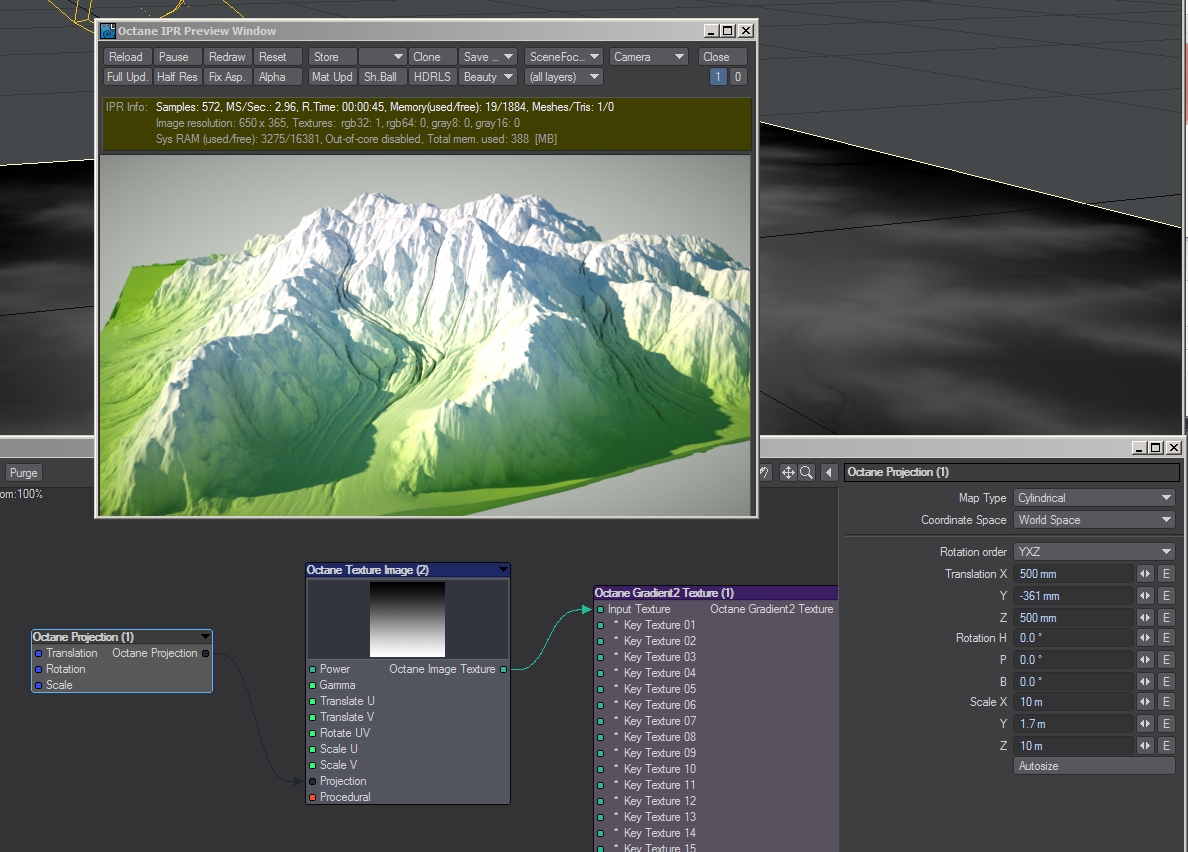Click the Reload button in IPR window
Image resolution: width=1188 pixels, height=852 pixels.
tap(126, 57)
